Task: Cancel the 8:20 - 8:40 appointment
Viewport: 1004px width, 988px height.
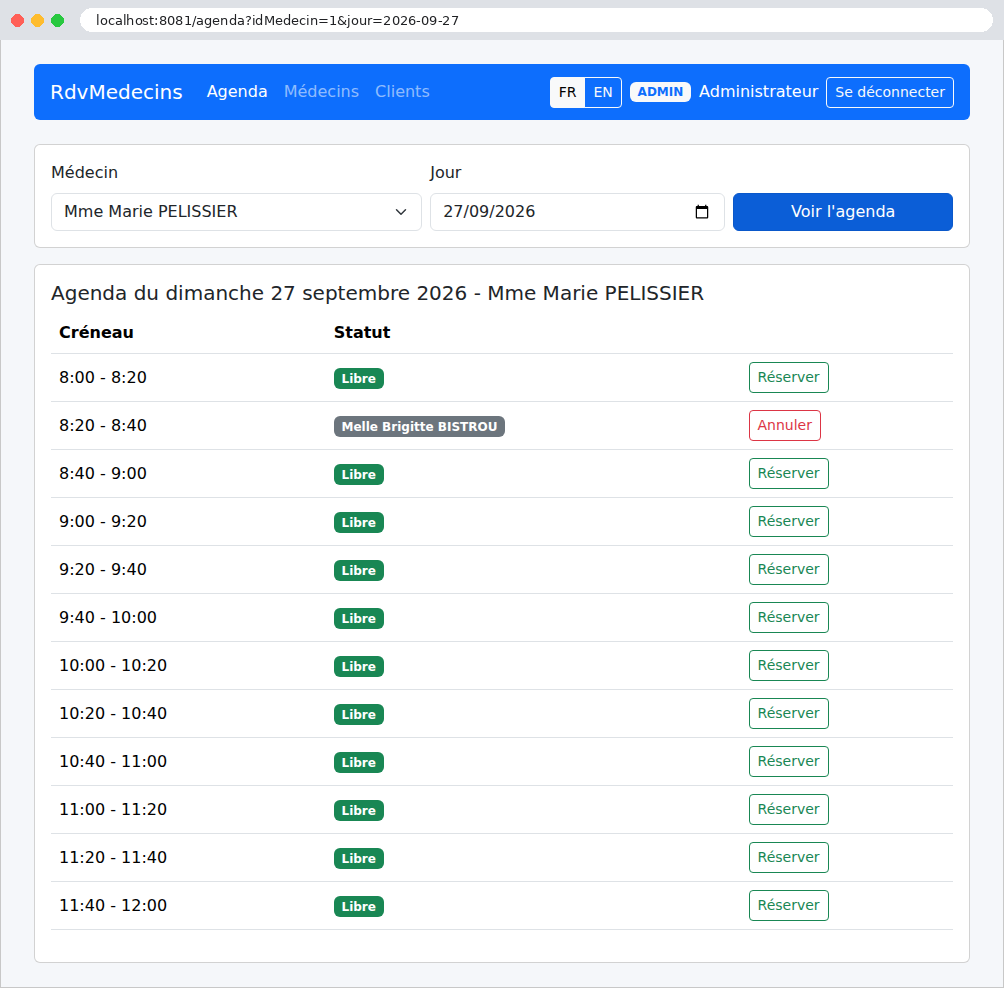Action: (x=785, y=426)
